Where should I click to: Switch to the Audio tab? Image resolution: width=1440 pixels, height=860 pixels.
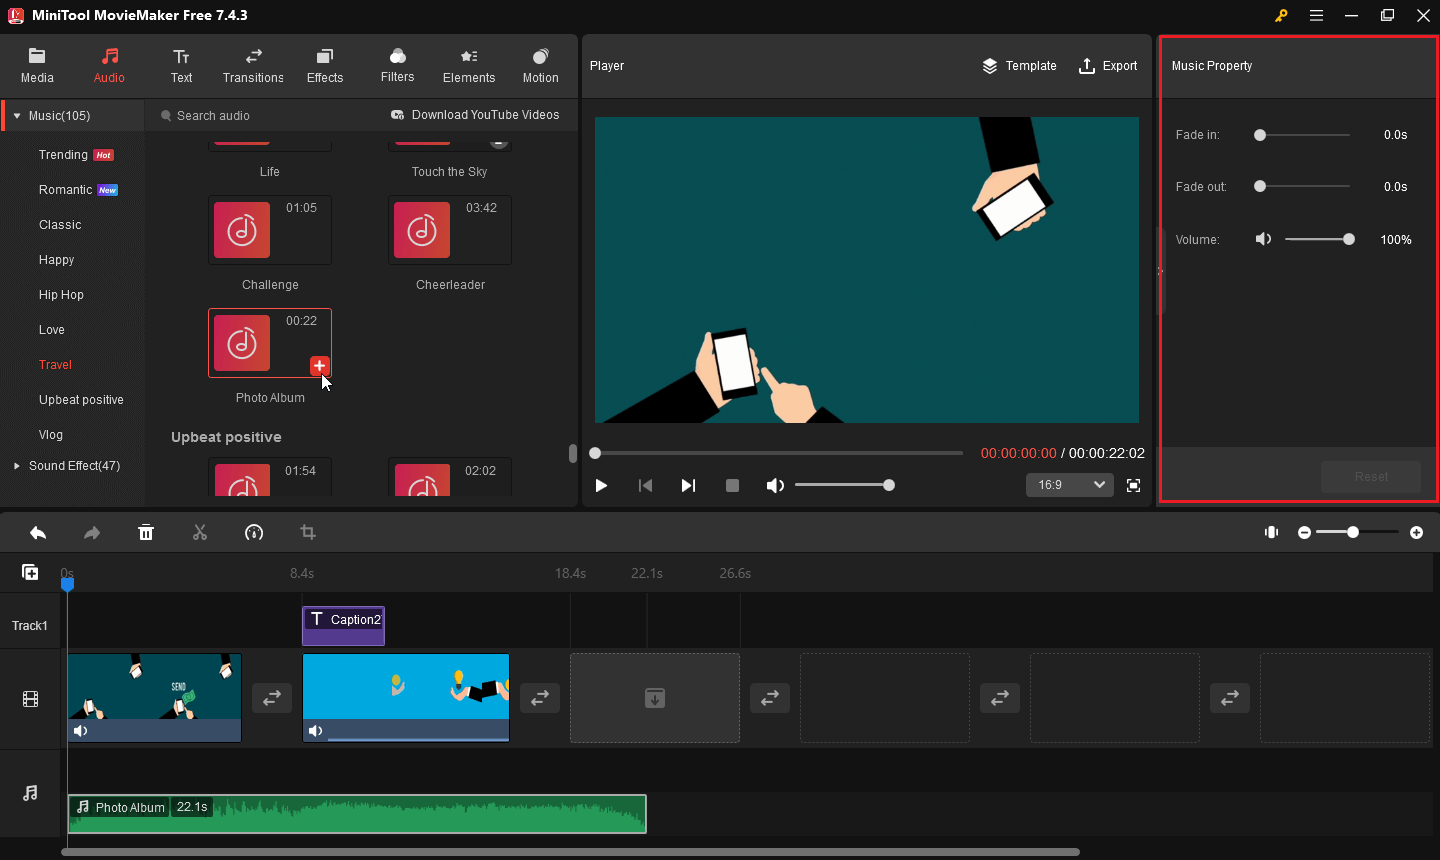(109, 66)
